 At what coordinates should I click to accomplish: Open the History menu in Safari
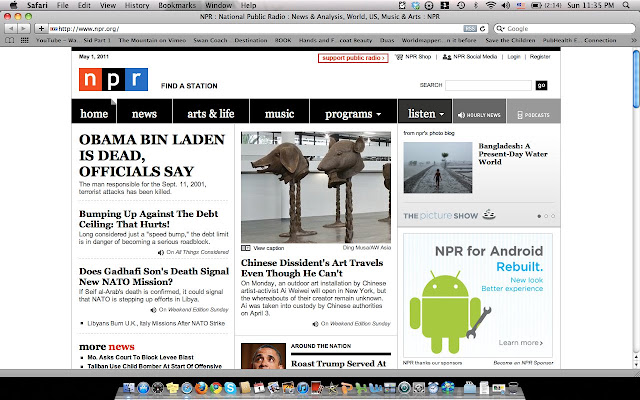click(x=137, y=5)
